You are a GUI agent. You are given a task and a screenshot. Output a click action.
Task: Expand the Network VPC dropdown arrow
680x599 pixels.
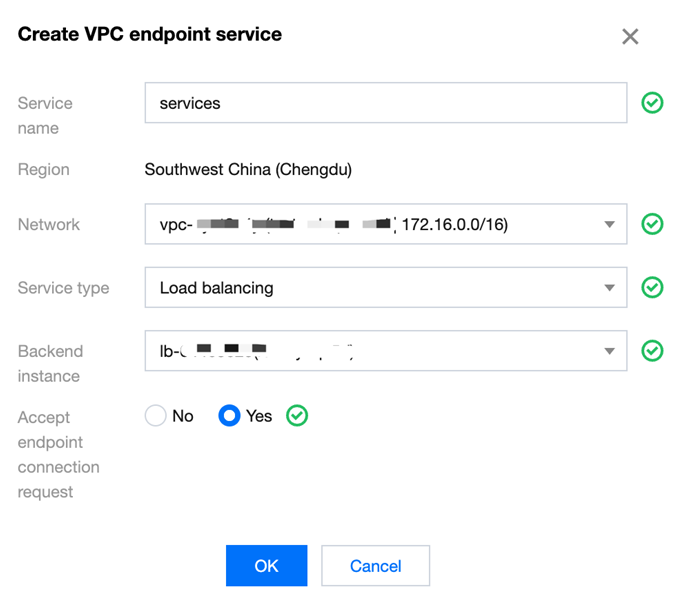coord(609,225)
